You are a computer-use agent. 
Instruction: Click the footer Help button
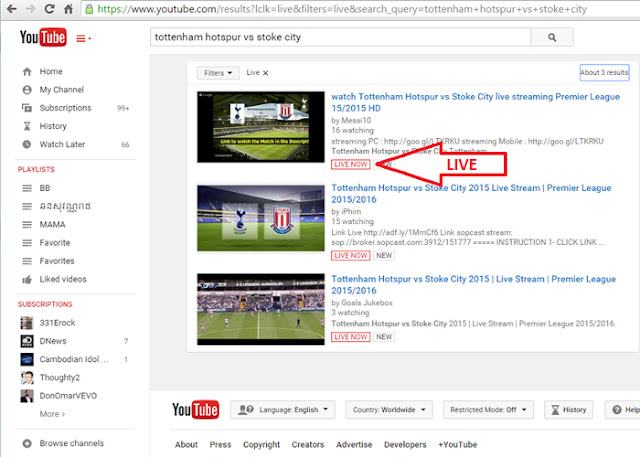point(624,410)
